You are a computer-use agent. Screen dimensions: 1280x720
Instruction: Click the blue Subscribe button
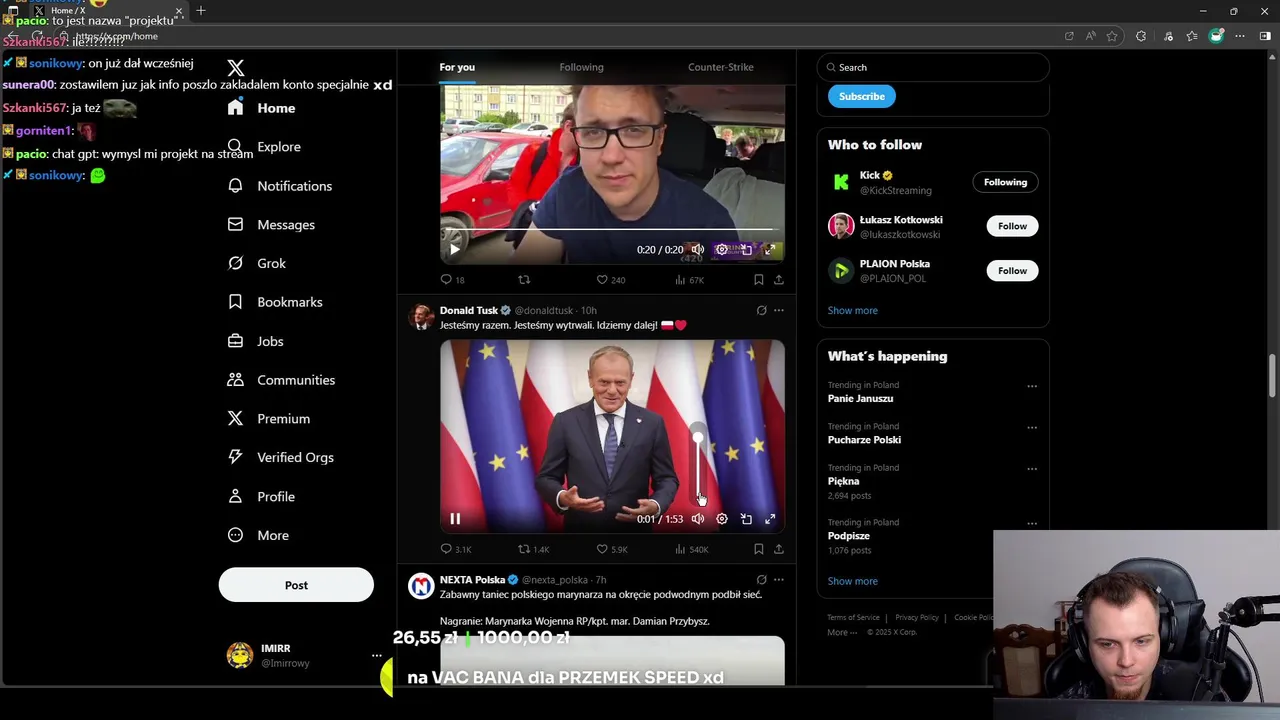(861, 97)
